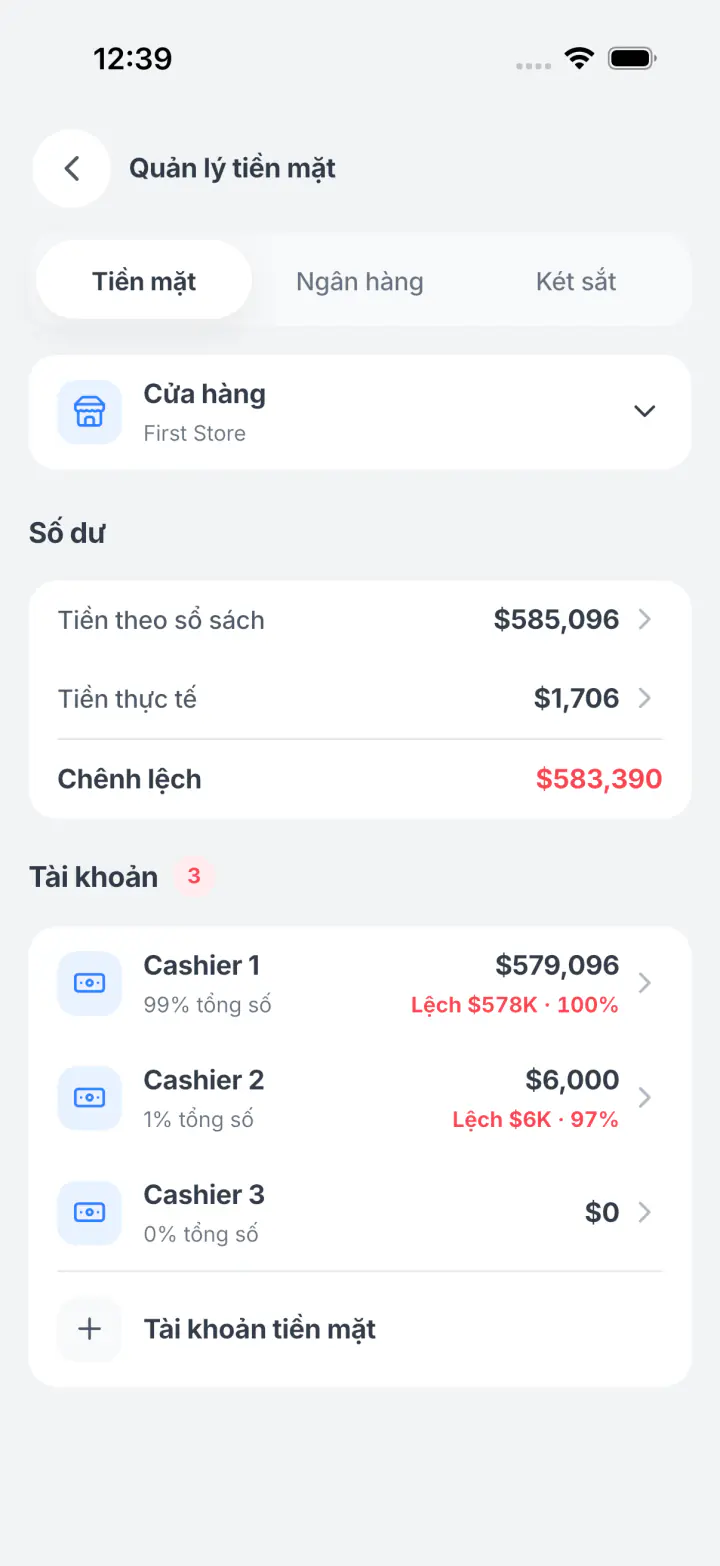This screenshot has height=1566, width=720.
Task: Switch to the Két sắt tab
Action: point(576,281)
